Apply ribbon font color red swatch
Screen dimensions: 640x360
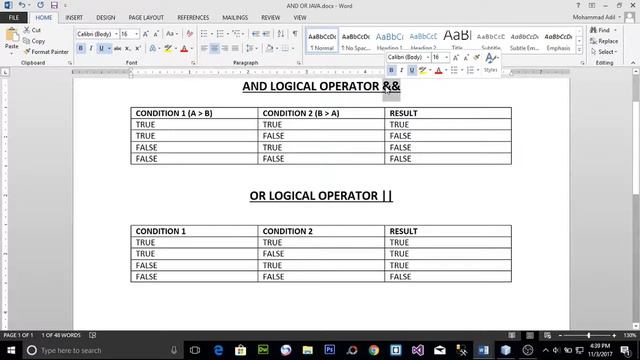(x=184, y=49)
